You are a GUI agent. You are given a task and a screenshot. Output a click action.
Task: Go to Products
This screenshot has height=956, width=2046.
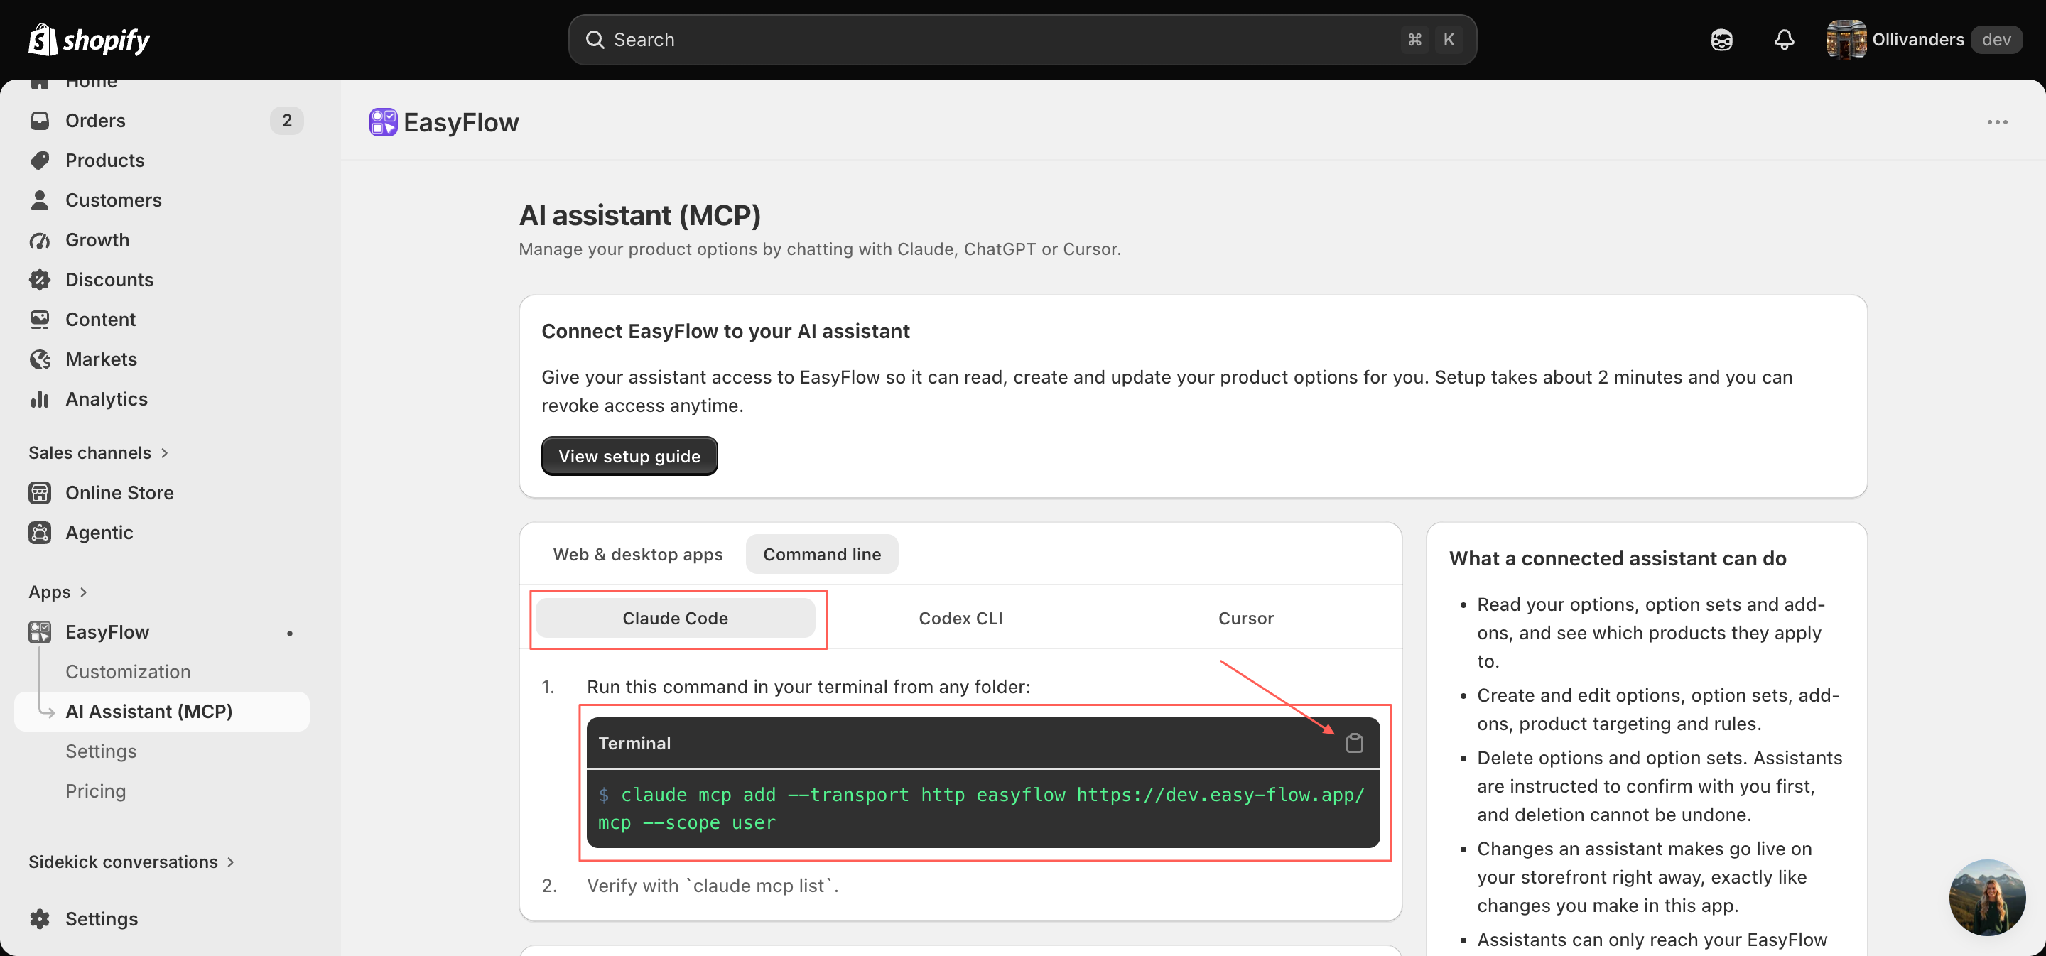[x=105, y=161]
